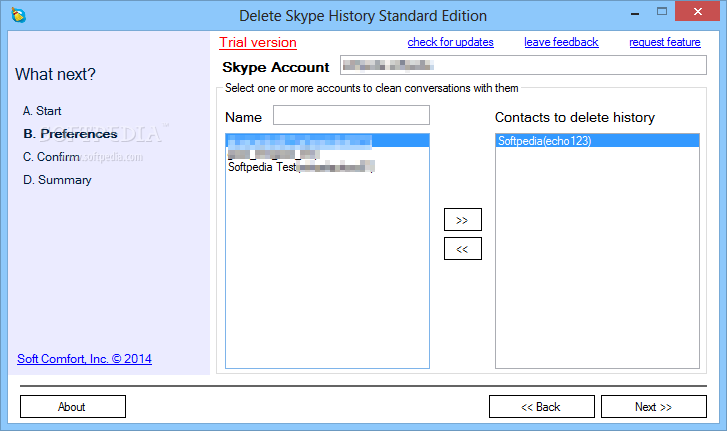
Task: Focus the Skype Account field
Action: pyautogui.click(x=523, y=65)
